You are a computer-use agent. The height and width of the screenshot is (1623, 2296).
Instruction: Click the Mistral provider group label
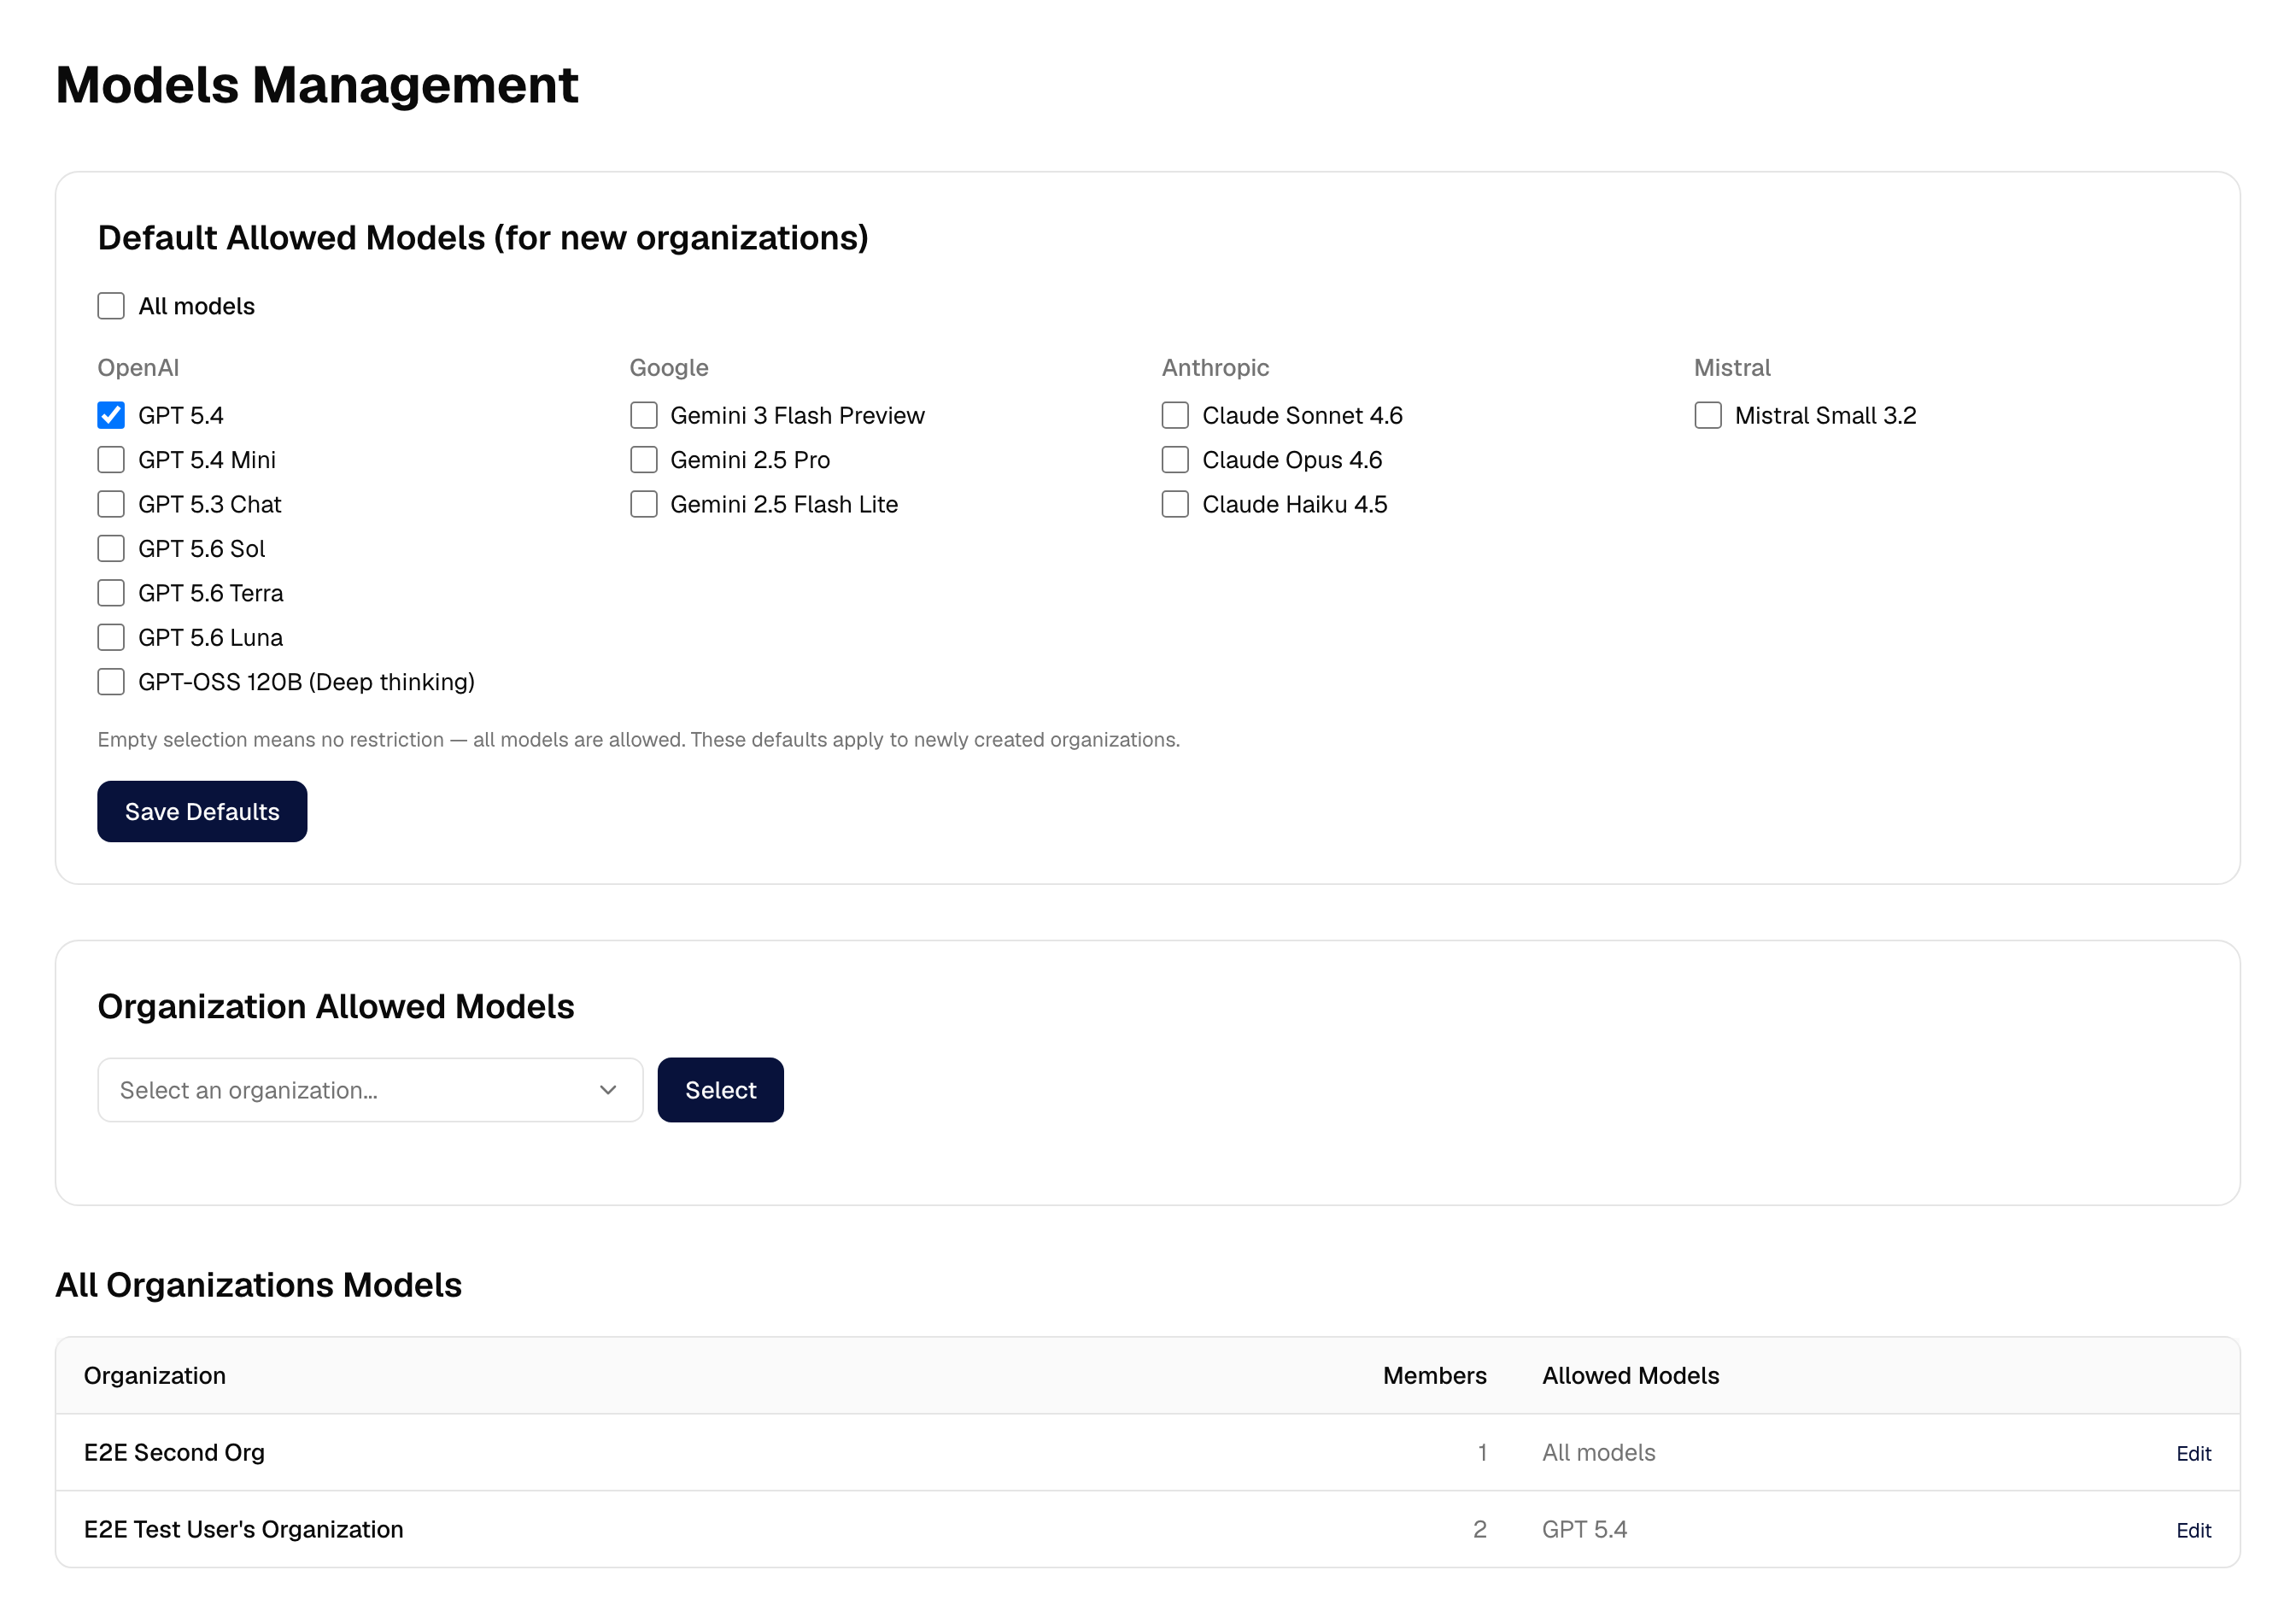tap(1732, 368)
